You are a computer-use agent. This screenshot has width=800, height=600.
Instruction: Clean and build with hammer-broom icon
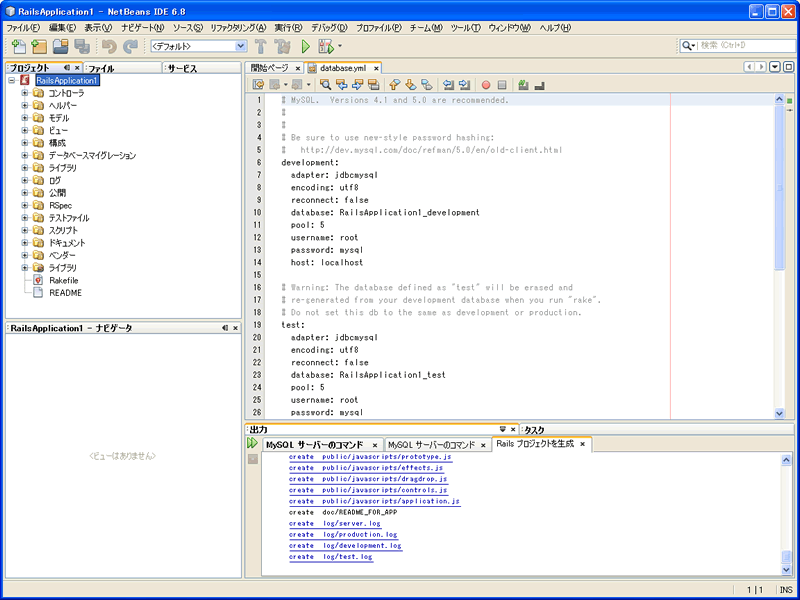282,46
